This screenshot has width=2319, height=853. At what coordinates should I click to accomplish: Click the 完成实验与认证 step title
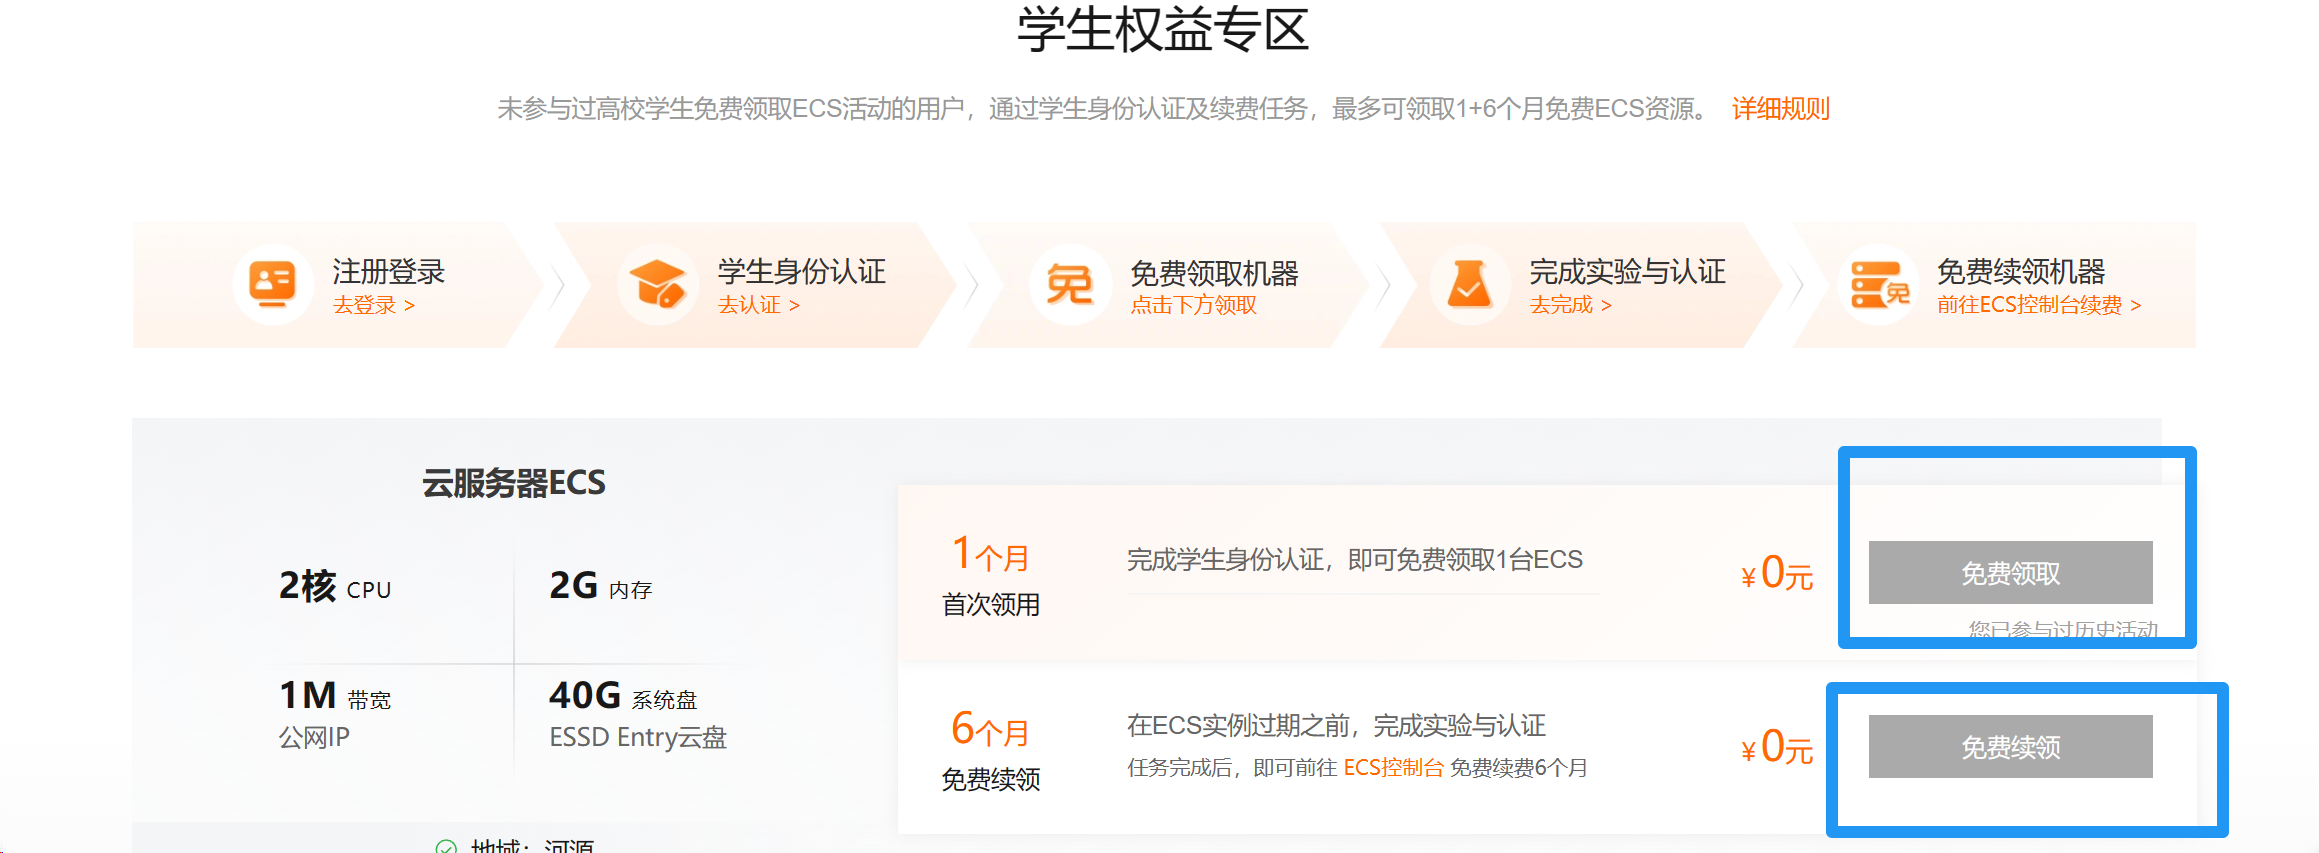(x=1628, y=271)
